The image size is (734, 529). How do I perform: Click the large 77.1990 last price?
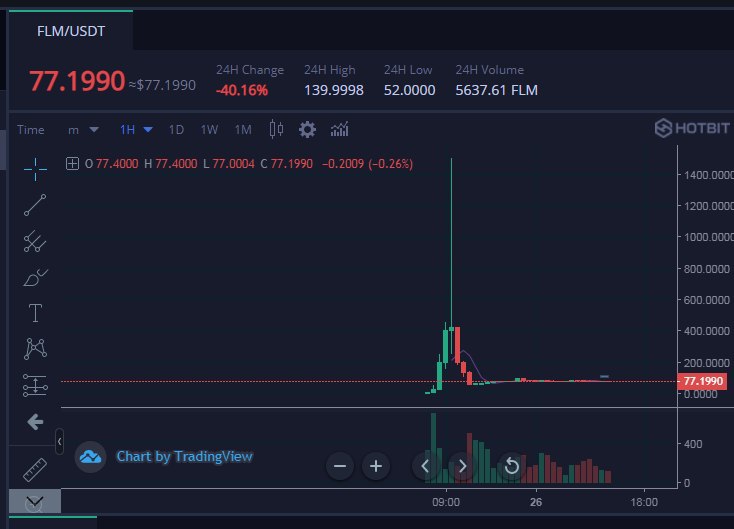point(77,81)
